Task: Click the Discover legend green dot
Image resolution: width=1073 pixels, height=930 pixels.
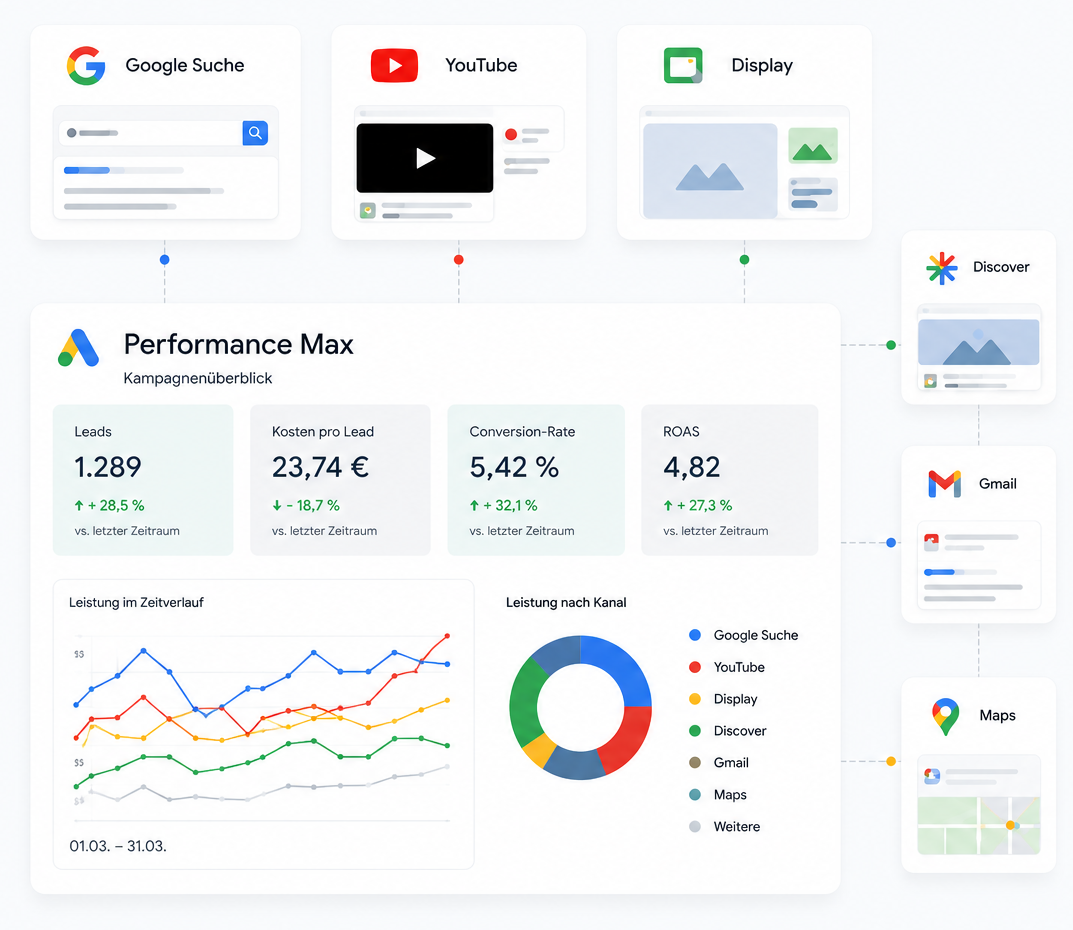Action: tap(695, 731)
